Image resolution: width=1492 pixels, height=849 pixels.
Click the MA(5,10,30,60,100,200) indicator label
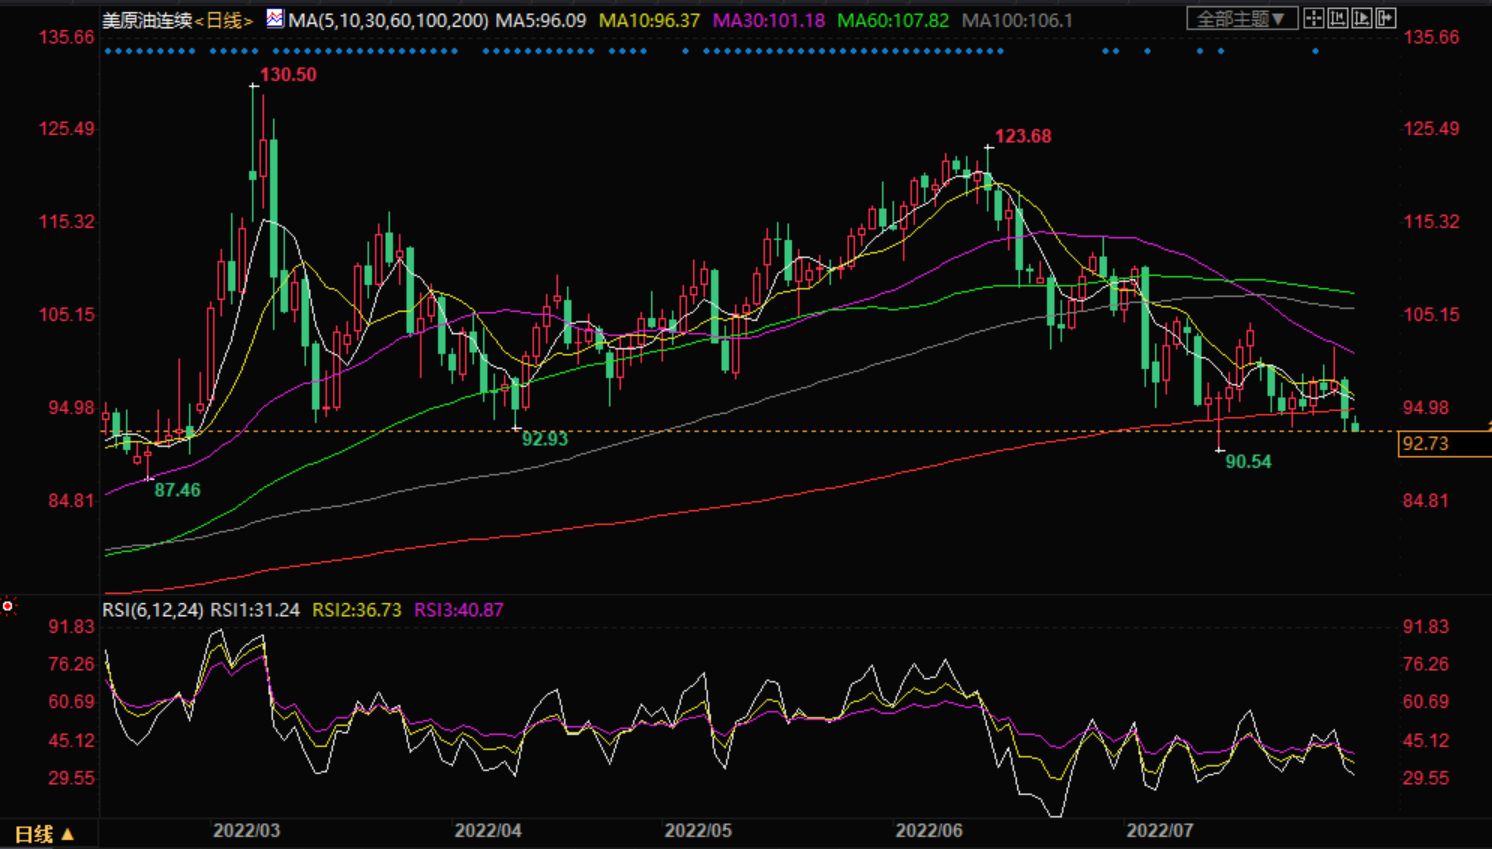(388, 20)
